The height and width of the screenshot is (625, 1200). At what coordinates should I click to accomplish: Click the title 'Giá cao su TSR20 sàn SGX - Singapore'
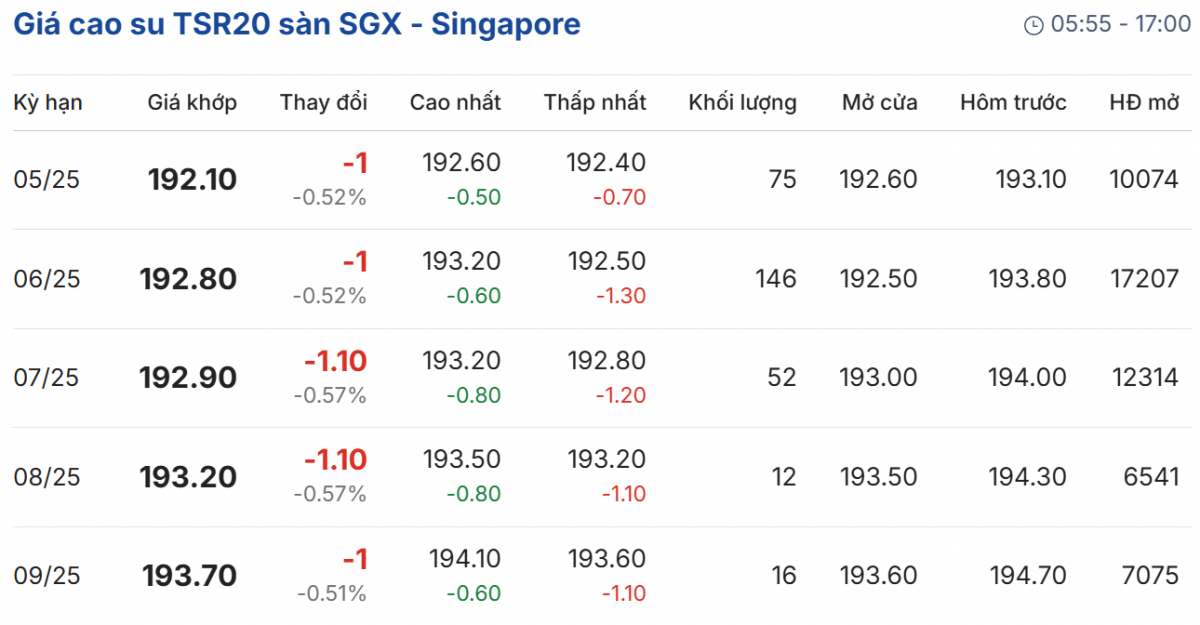297,24
